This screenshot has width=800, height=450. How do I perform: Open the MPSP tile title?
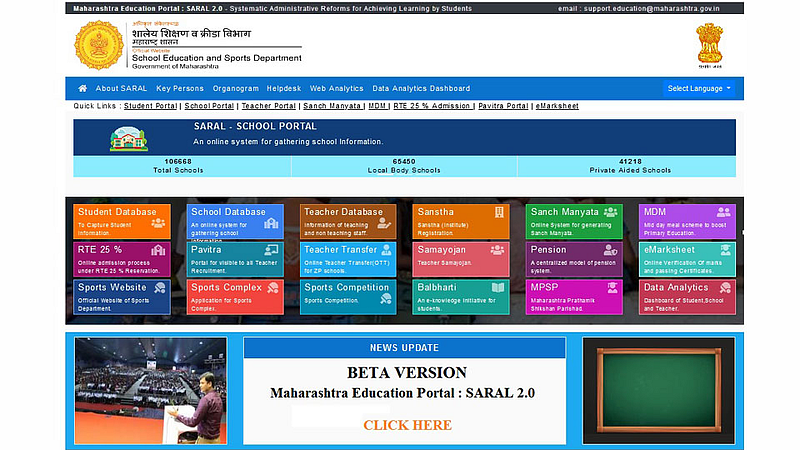coord(544,287)
